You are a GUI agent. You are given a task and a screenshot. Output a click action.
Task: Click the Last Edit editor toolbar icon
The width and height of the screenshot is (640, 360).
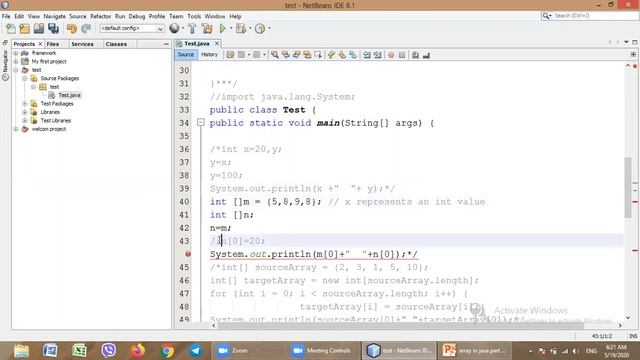(x=230, y=55)
